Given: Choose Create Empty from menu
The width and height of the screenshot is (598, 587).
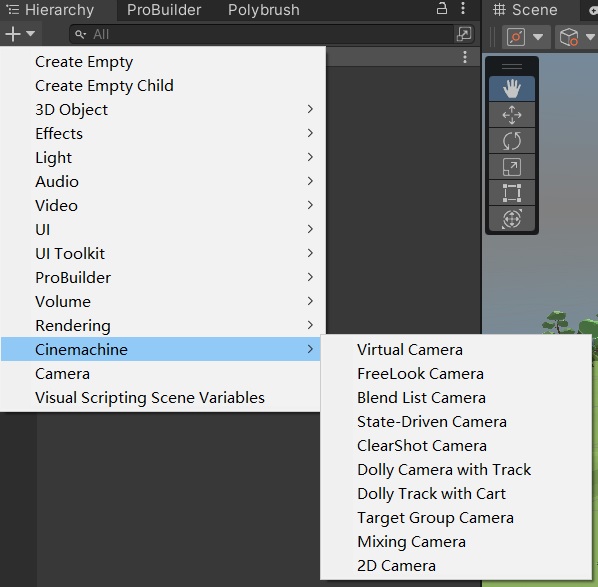Looking at the screenshot, I should [163, 61].
